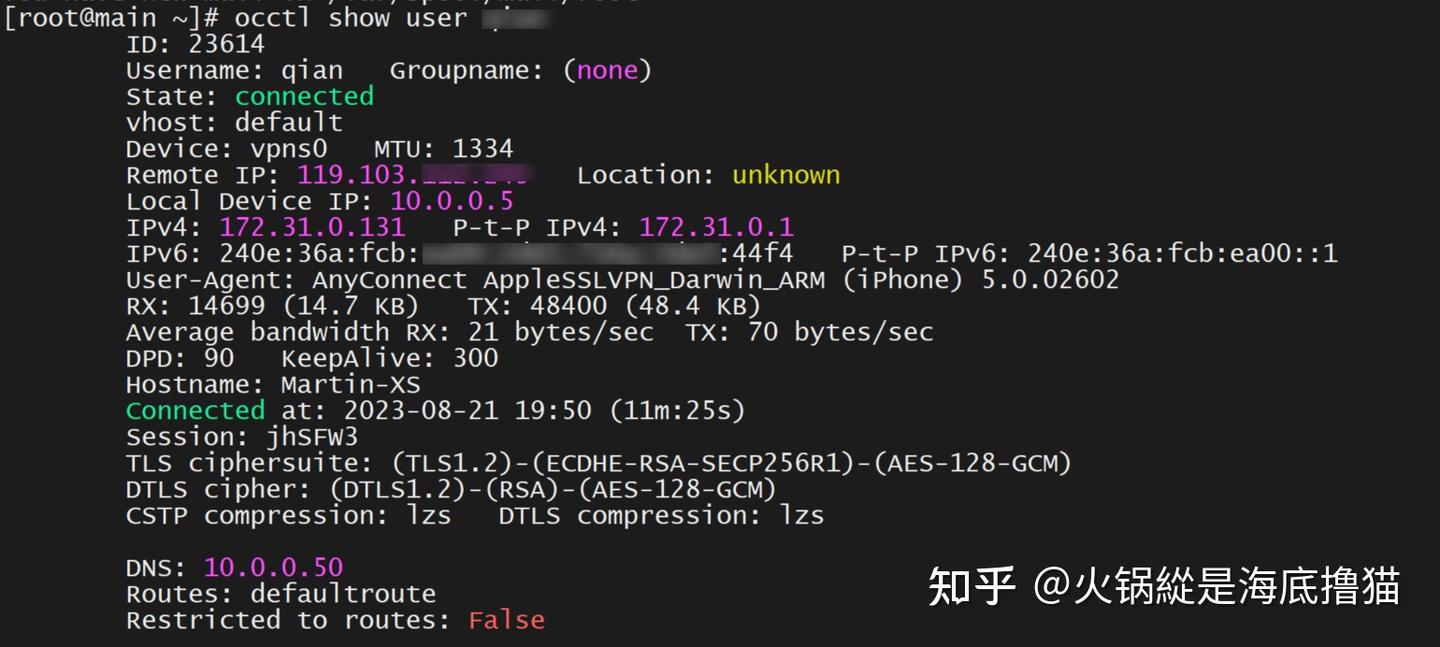Click the P-t-P IPv4 172.31.0.1
Screen dimensions: 1440x647
pyautogui.click(x=716, y=227)
